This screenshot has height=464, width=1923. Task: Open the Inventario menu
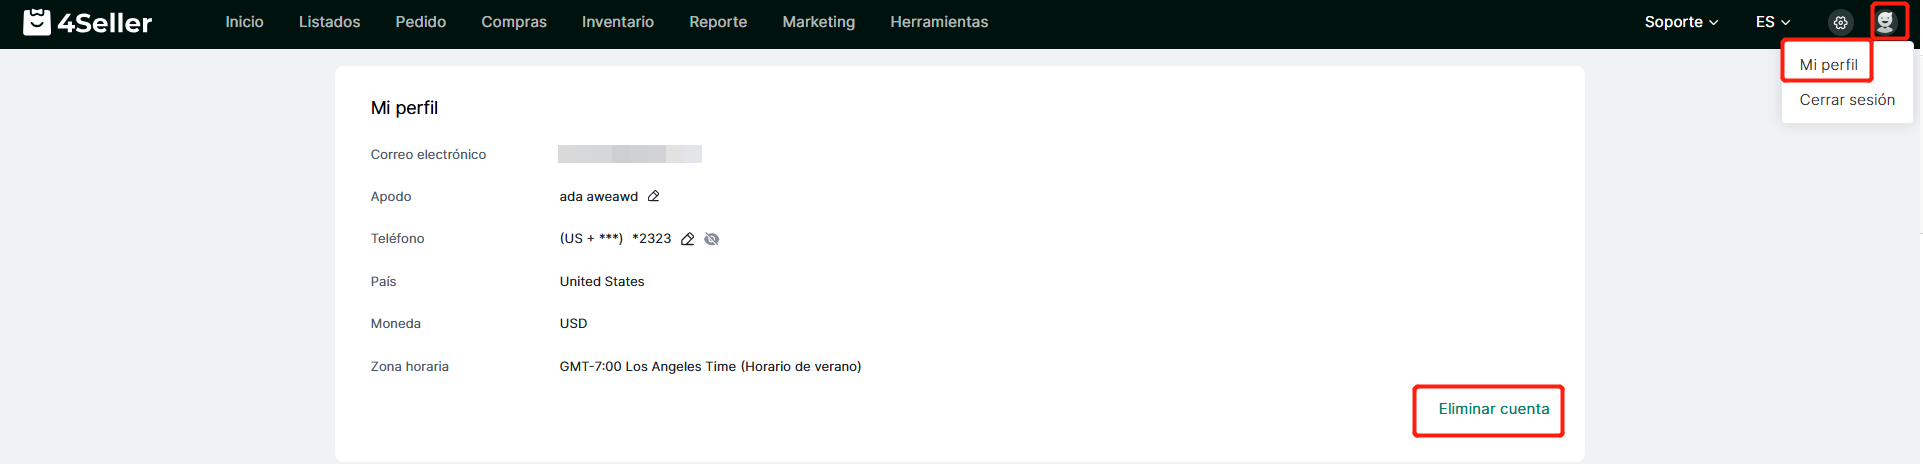[x=618, y=22]
